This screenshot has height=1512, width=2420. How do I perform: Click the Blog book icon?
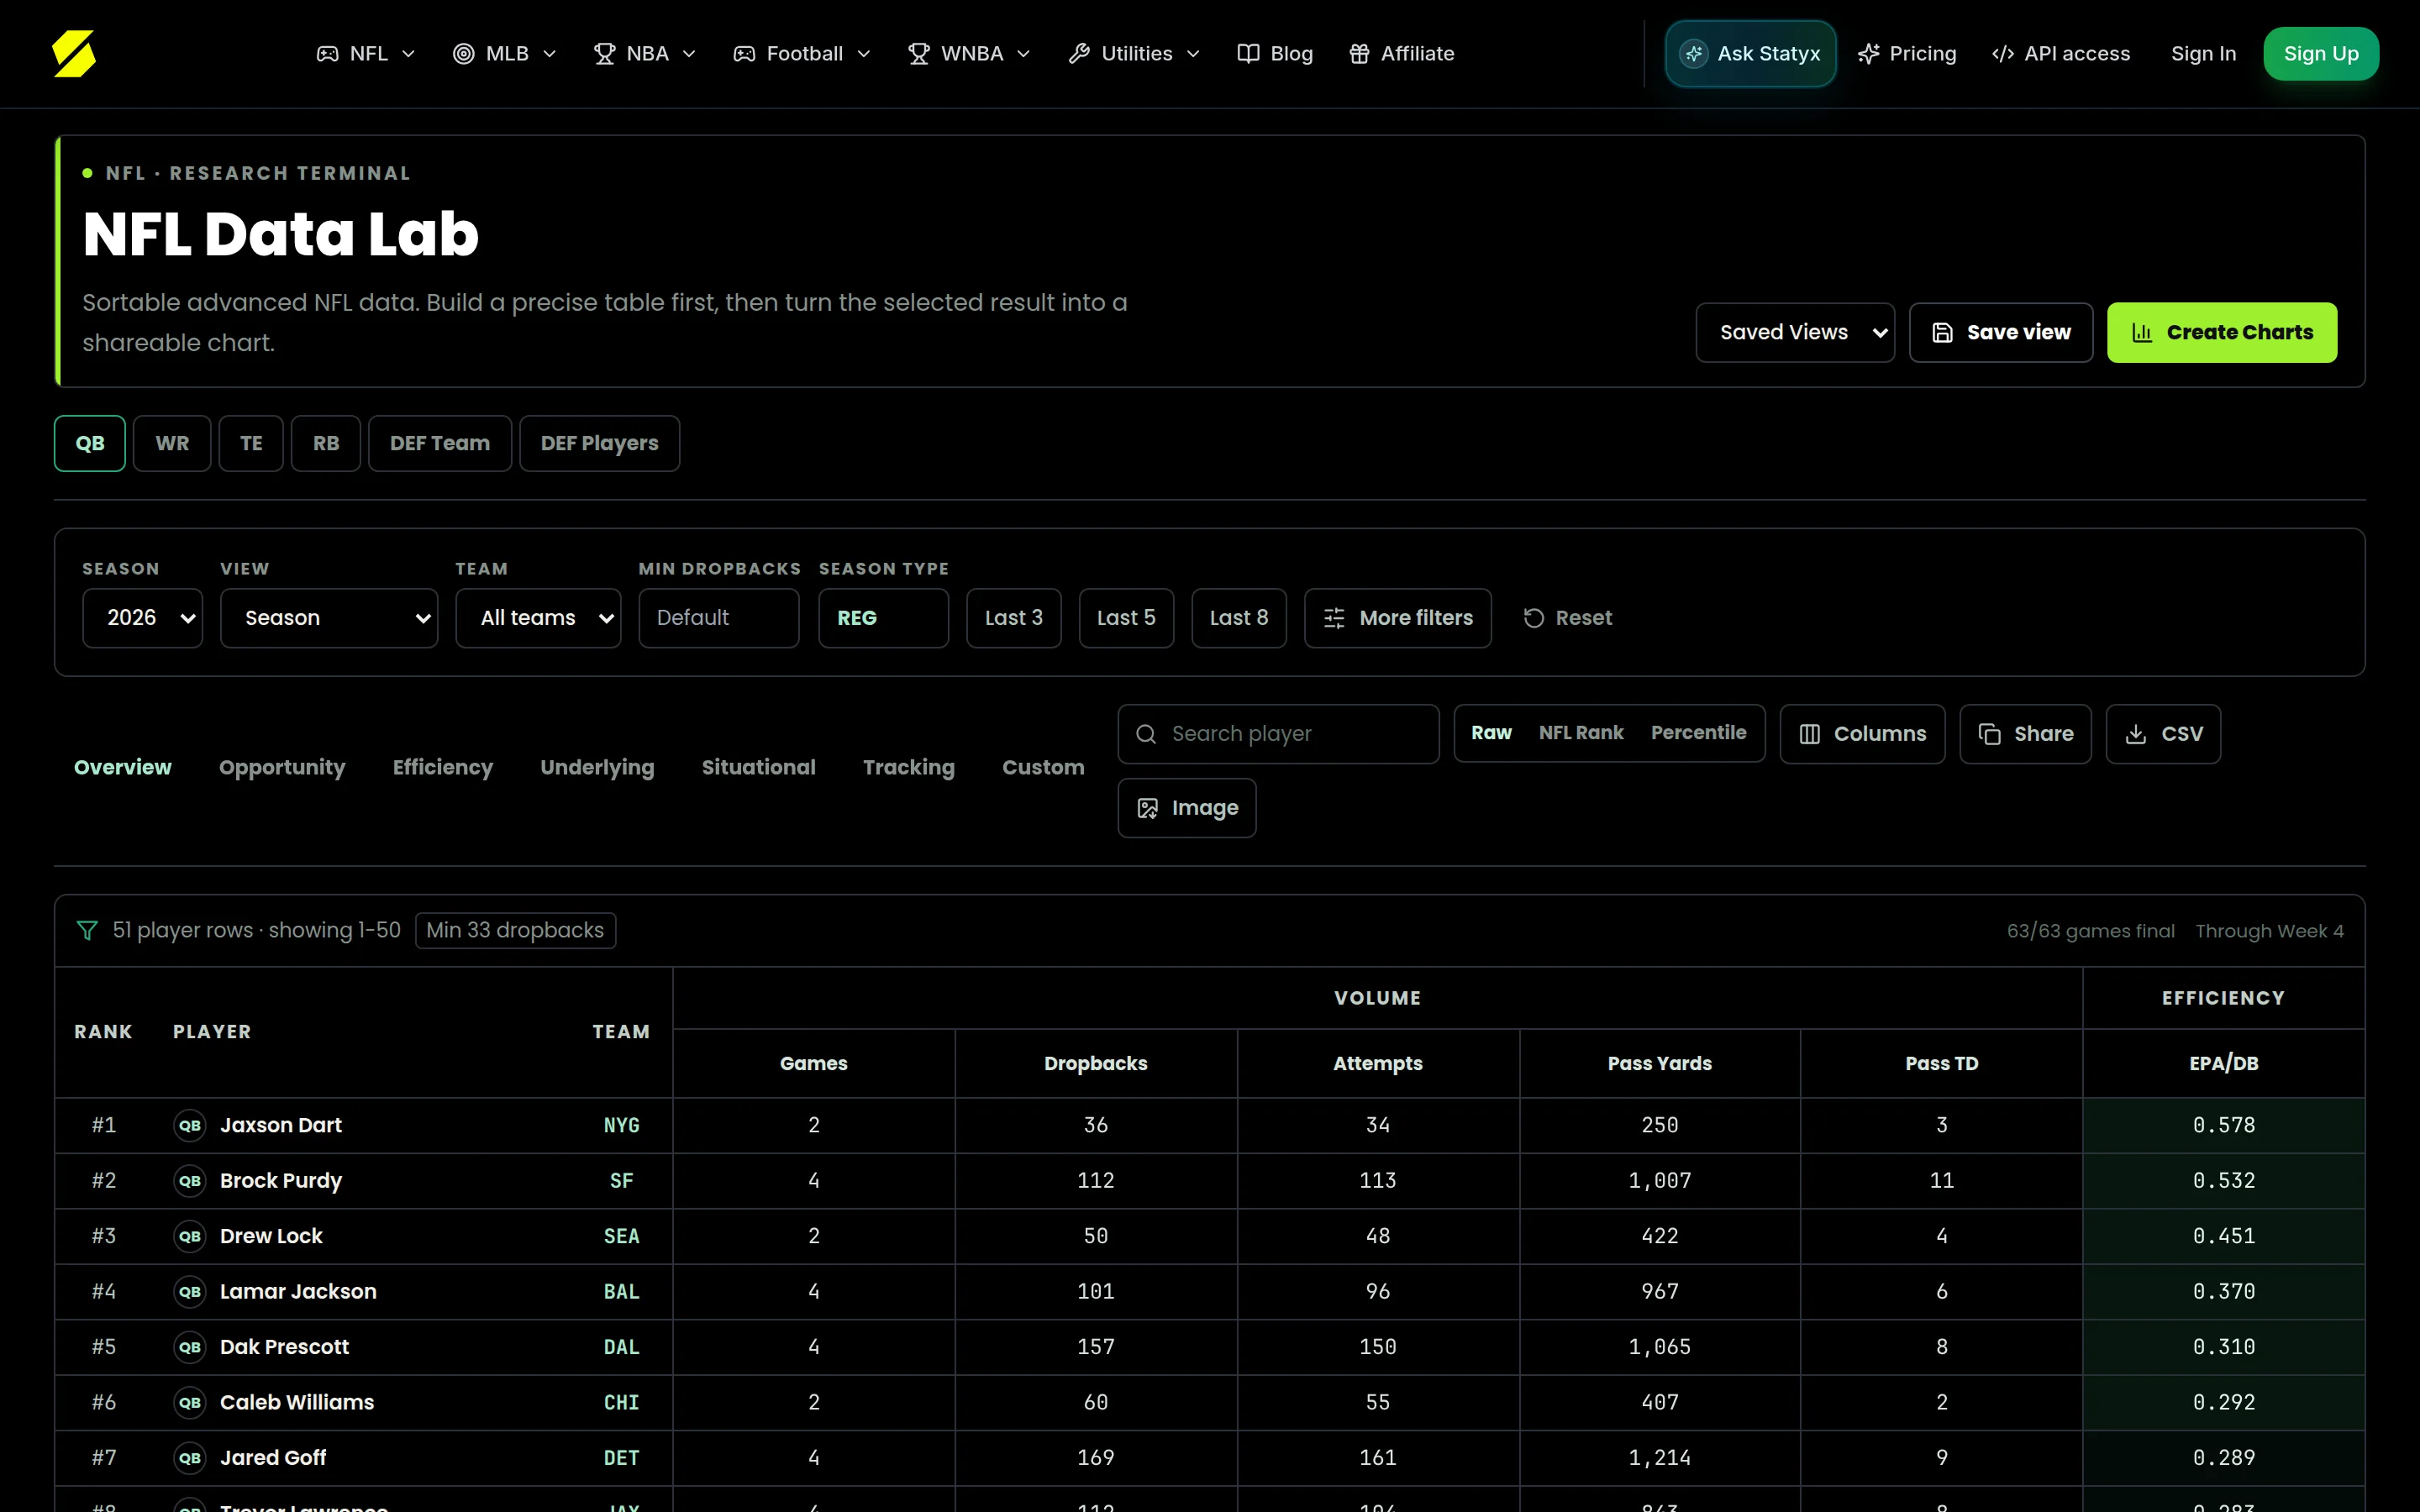coord(1248,54)
